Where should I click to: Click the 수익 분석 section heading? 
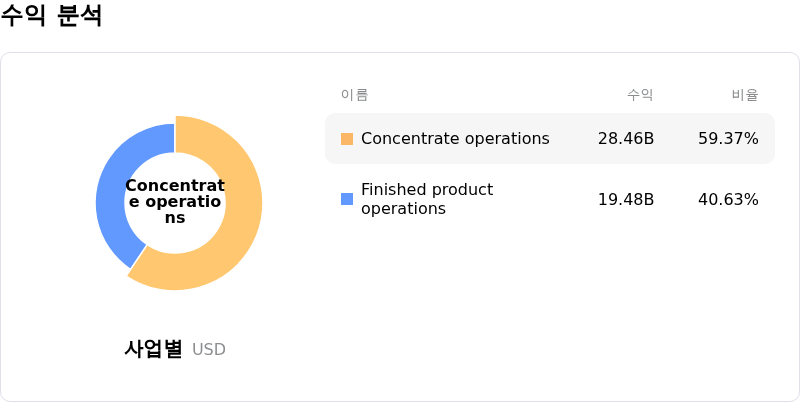tap(51, 16)
